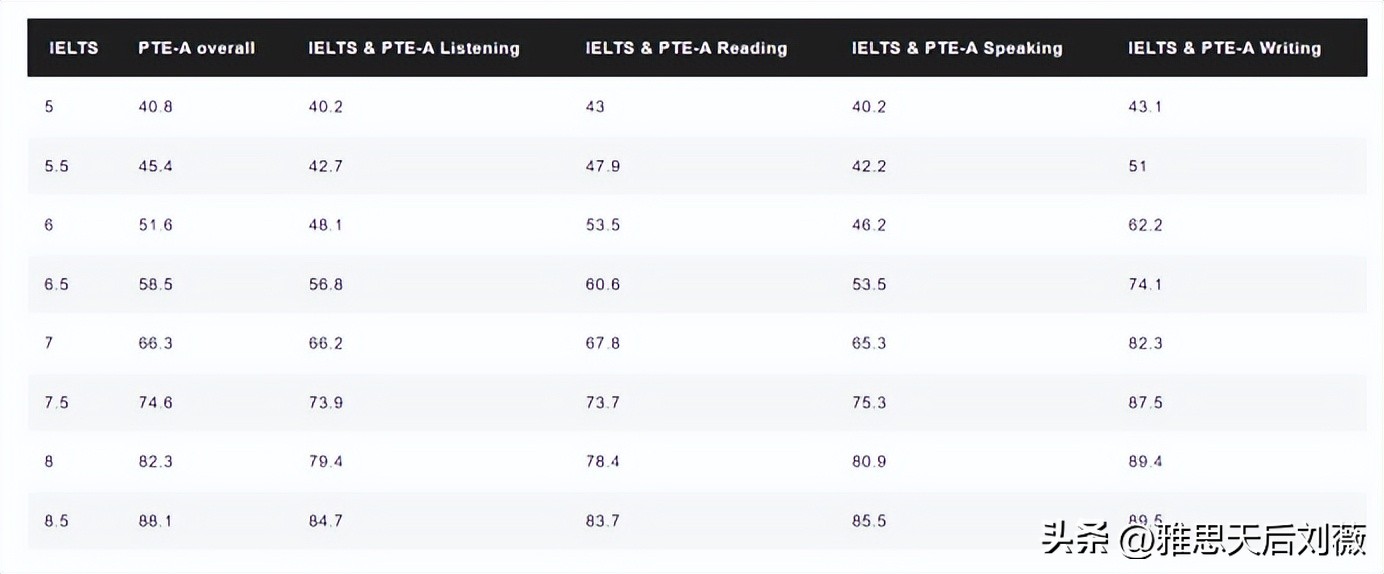Click the IELTS 5.5 row label

57,166
